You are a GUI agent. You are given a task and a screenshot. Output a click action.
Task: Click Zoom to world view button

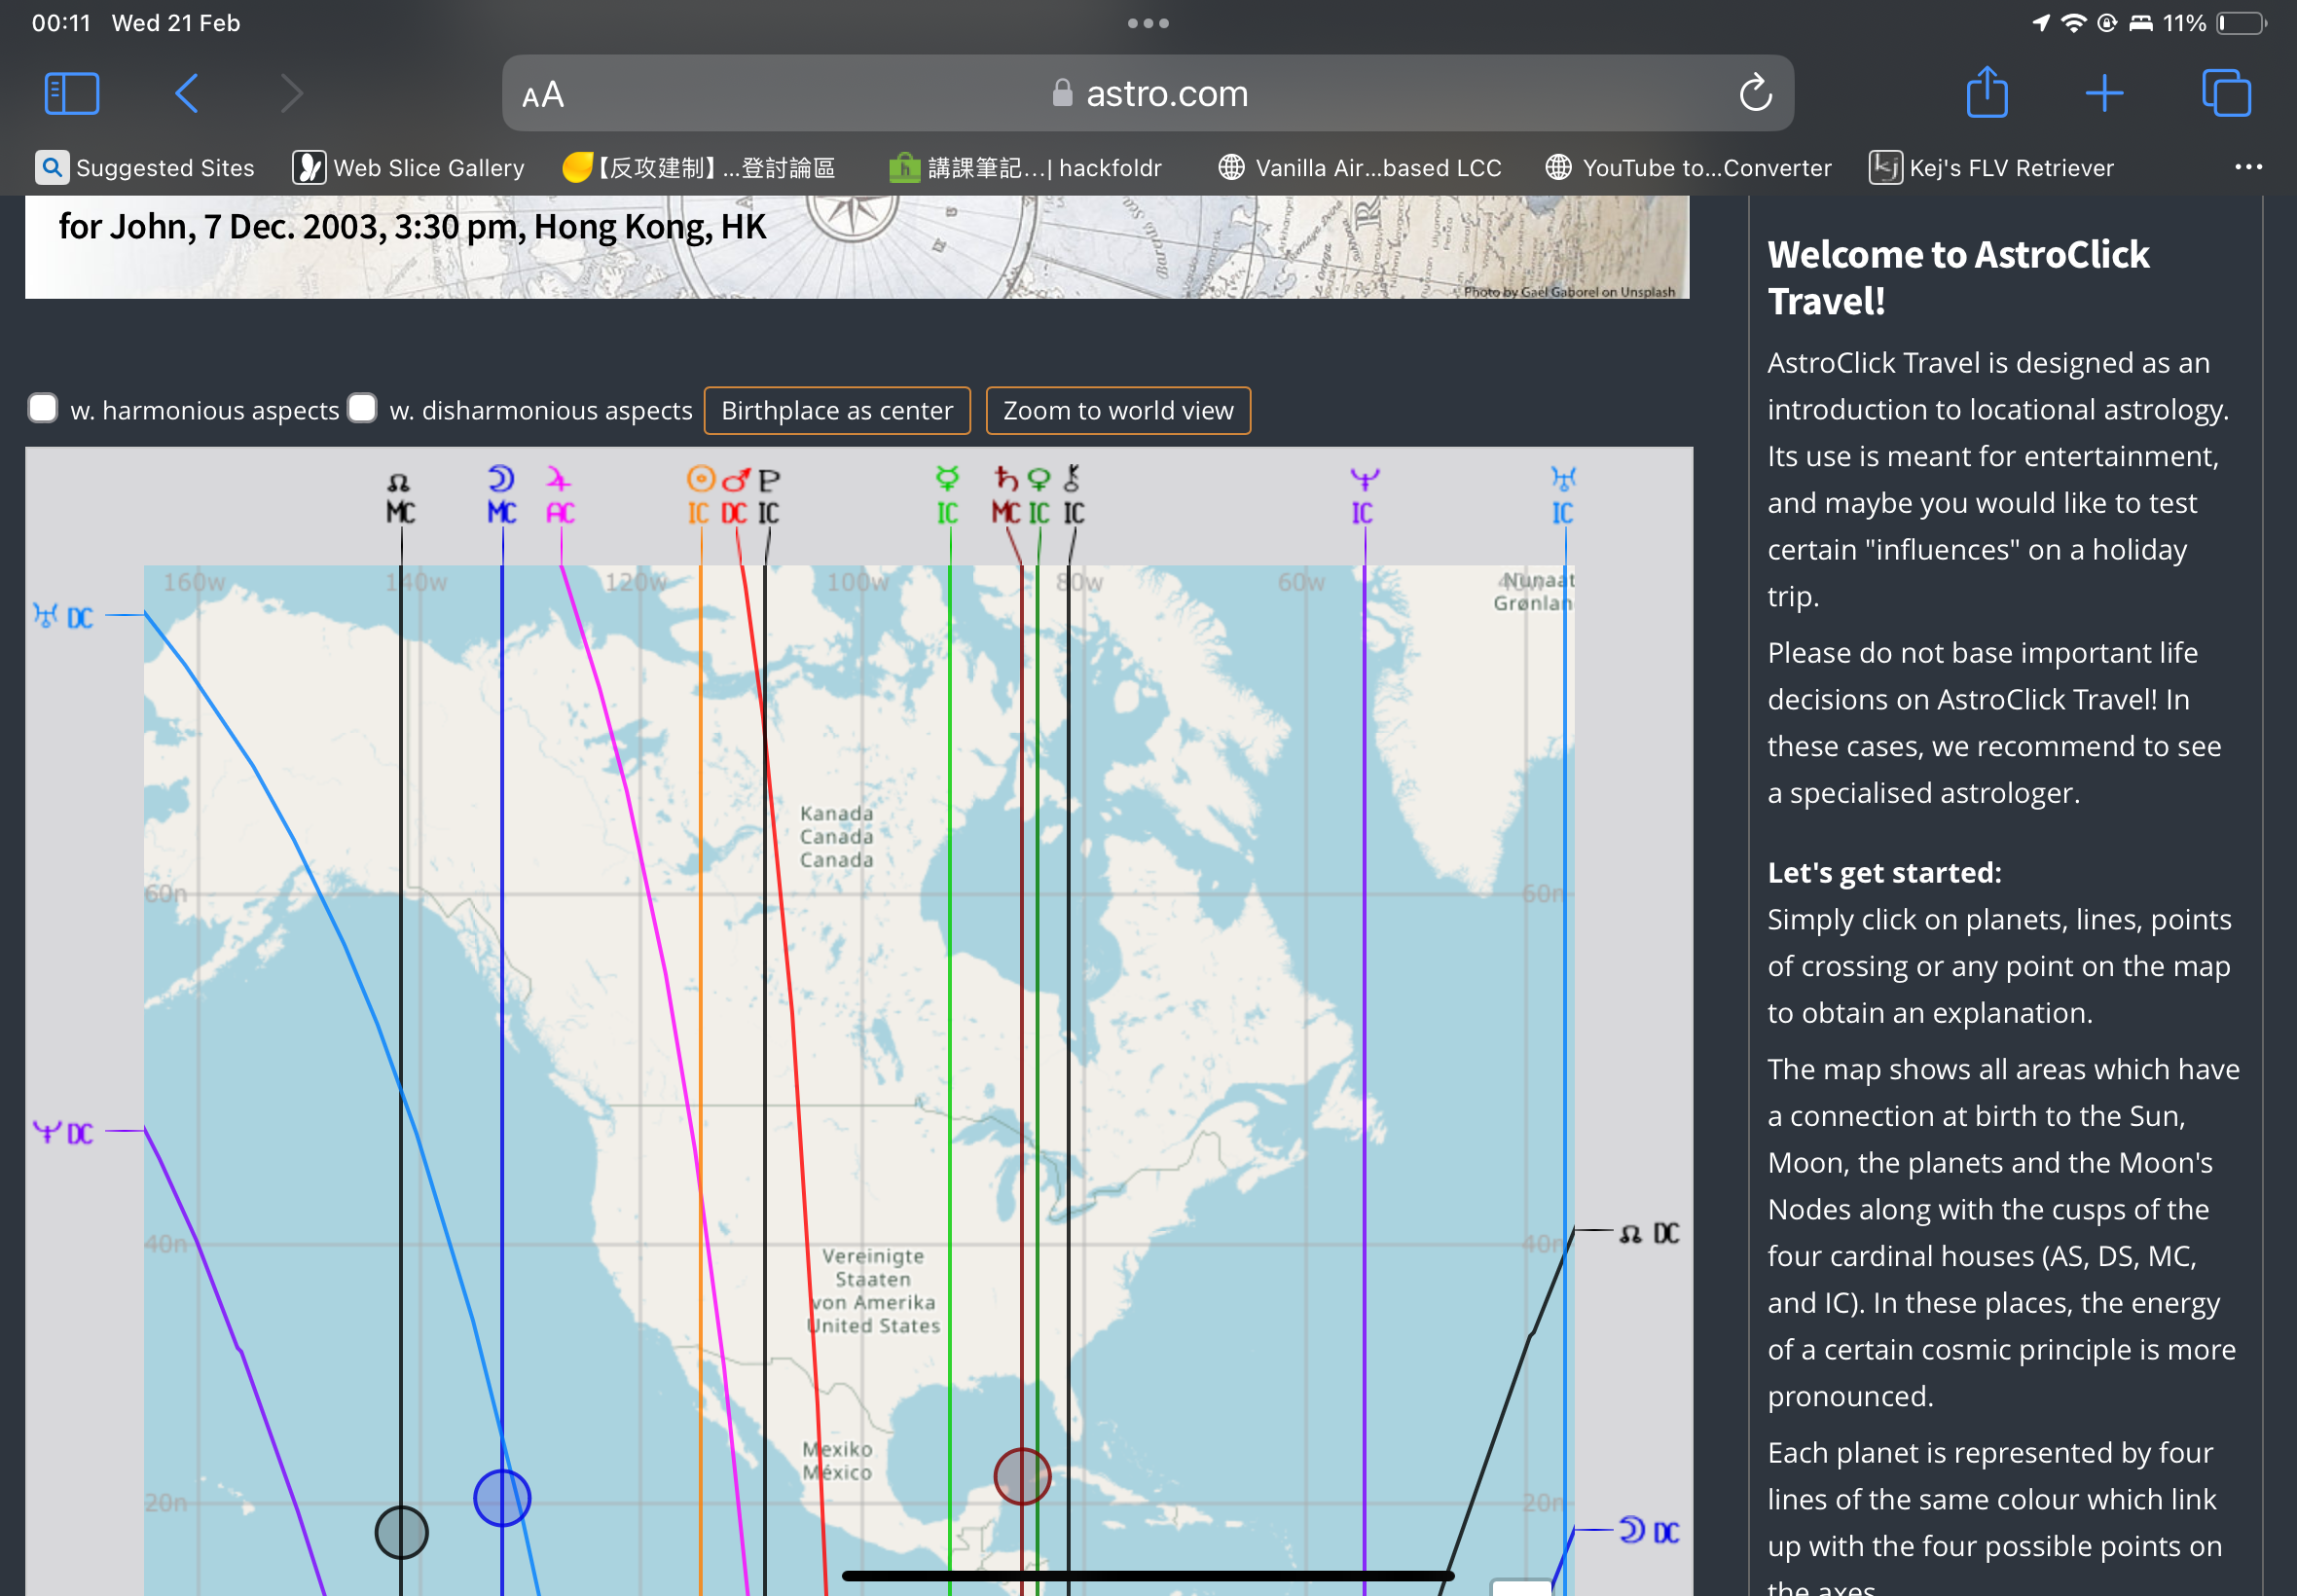click(x=1117, y=410)
